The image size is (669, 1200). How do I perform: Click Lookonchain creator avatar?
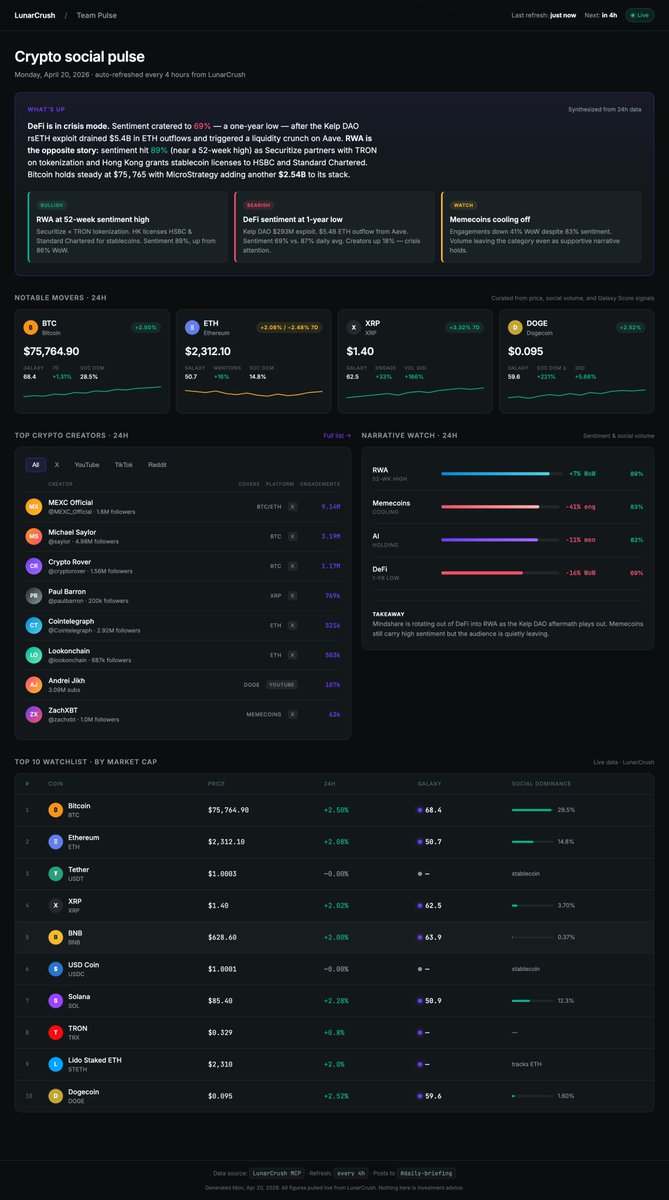coord(34,655)
